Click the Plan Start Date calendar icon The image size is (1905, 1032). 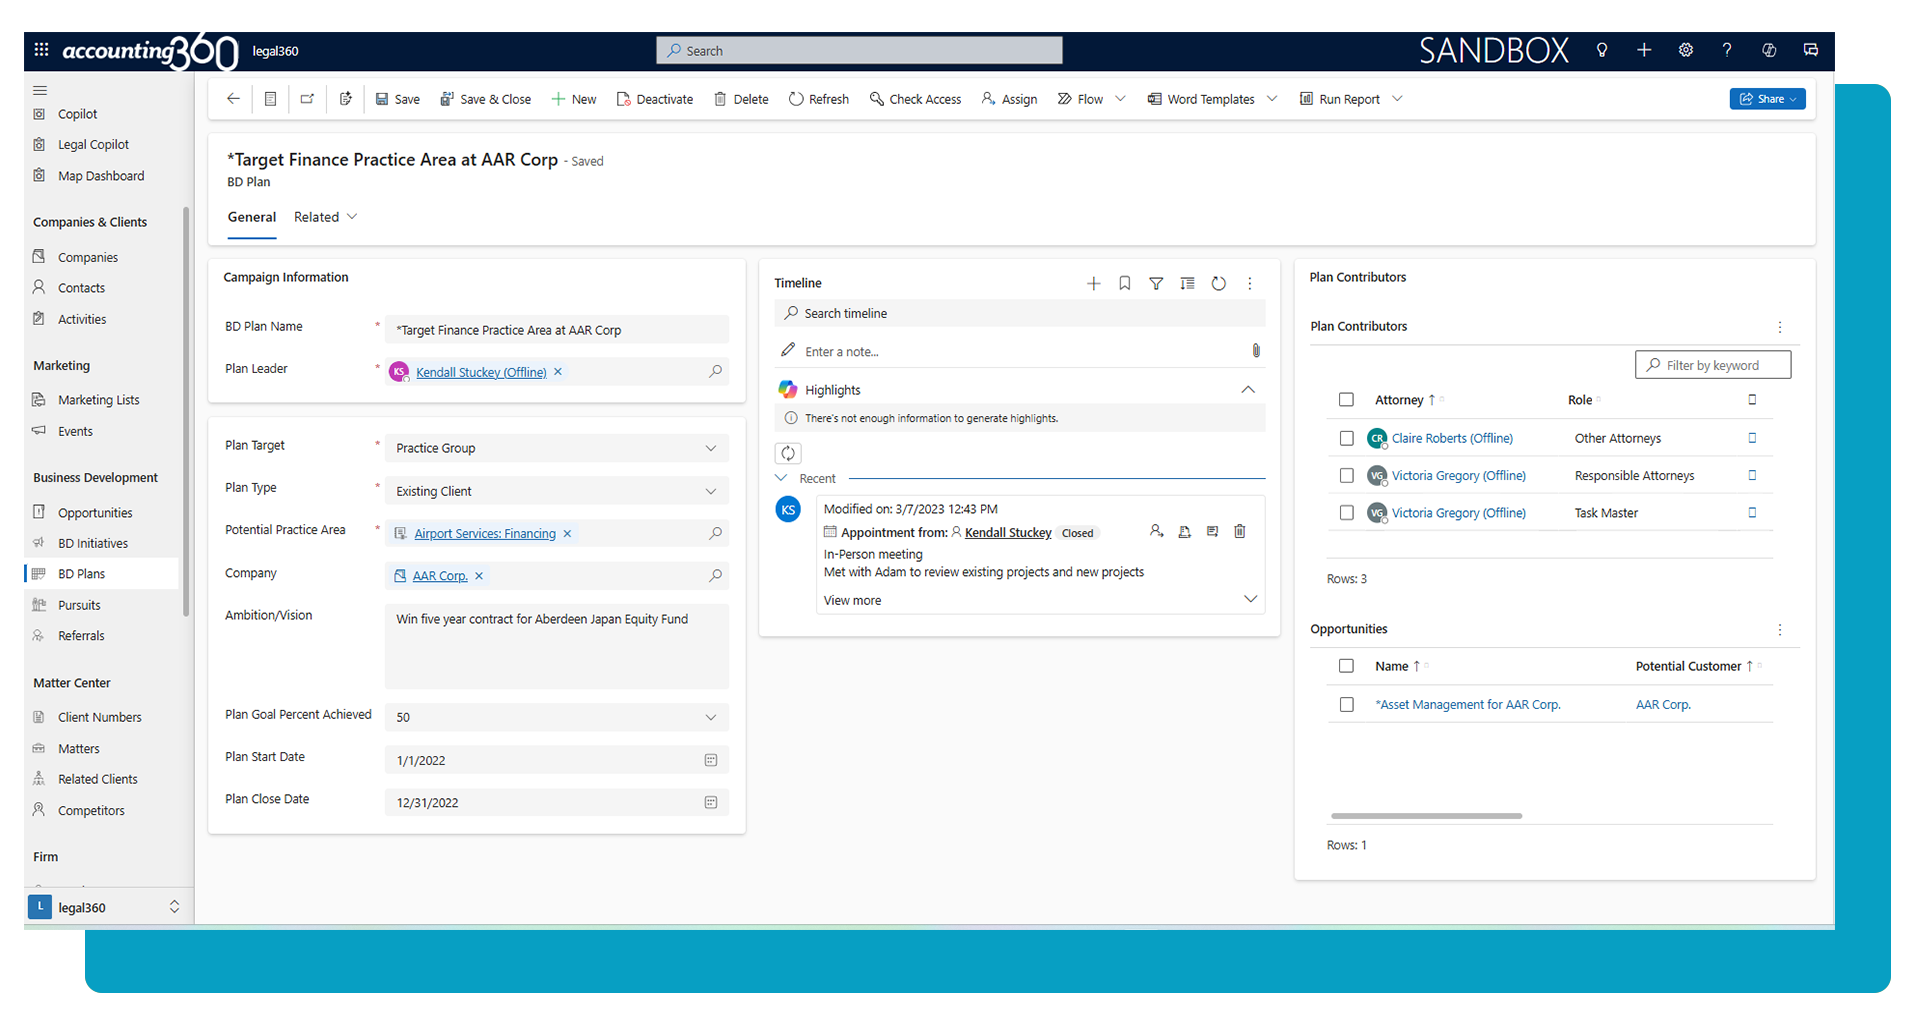(711, 760)
